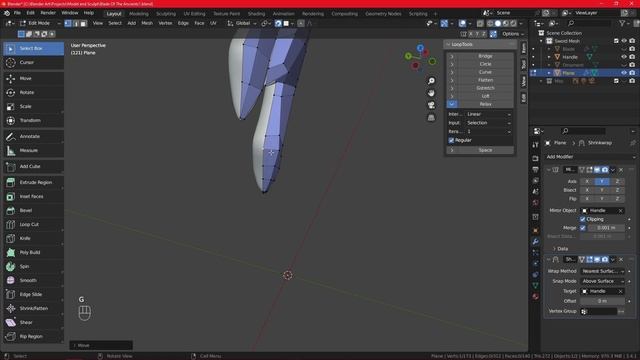This screenshot has height=360, width=640.
Task: Select the Add Cube tool
Action: click(33, 167)
